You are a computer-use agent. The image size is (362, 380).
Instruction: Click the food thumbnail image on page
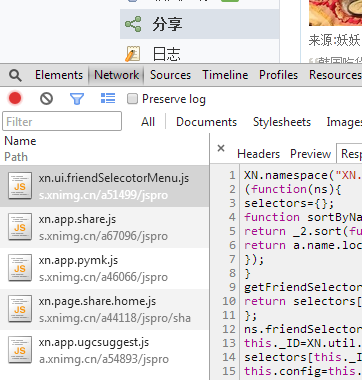335,13
